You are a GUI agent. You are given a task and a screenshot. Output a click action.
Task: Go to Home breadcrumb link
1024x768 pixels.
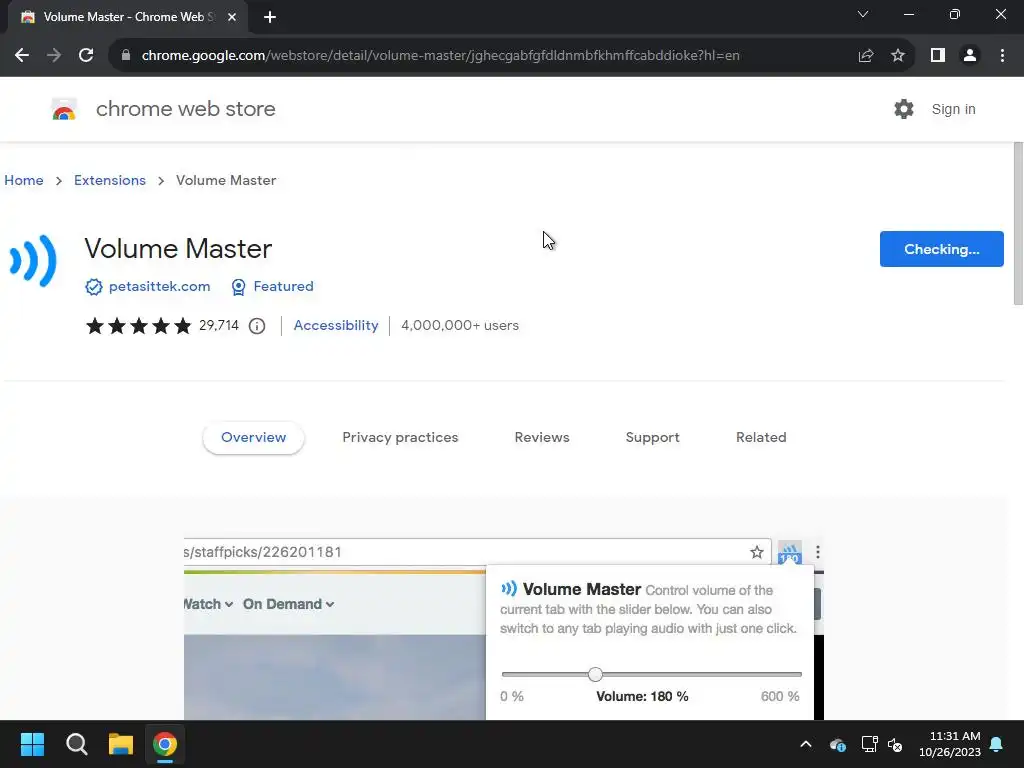point(24,180)
